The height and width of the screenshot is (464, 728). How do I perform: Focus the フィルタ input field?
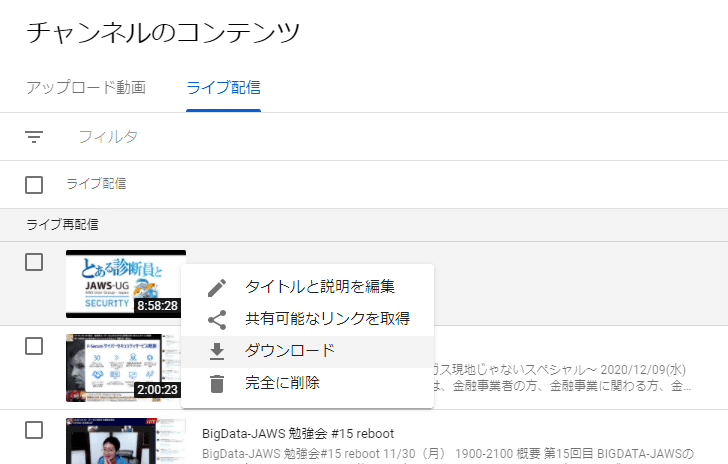(108, 137)
